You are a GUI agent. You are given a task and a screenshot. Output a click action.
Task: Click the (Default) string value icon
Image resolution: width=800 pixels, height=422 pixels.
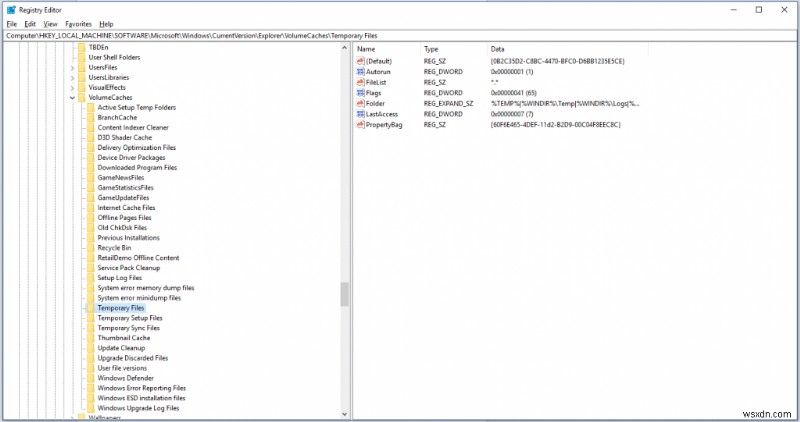pyautogui.click(x=361, y=61)
